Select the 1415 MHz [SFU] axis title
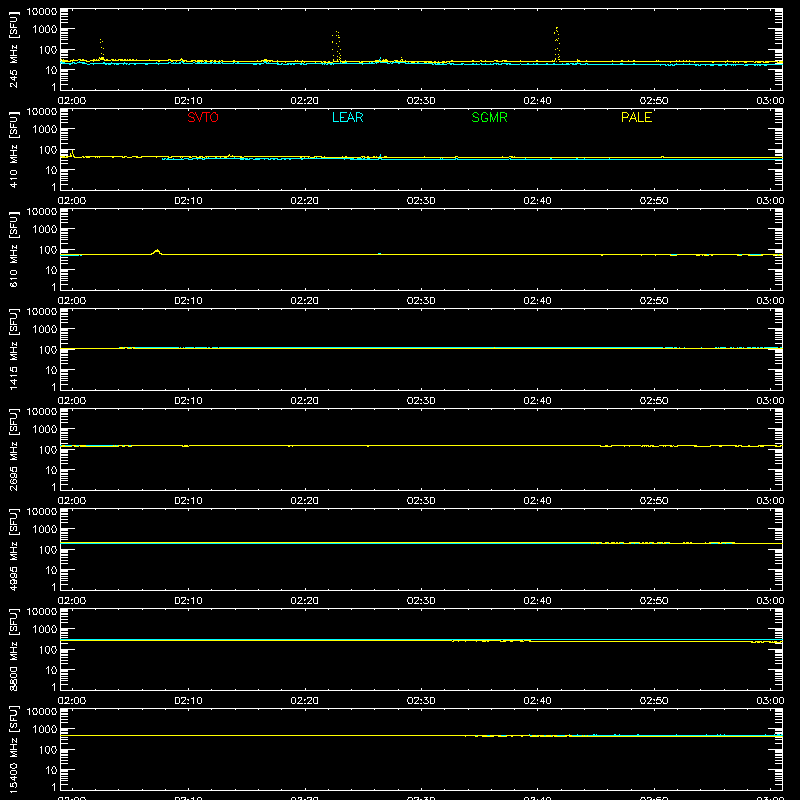800x800 pixels. pos(14,349)
